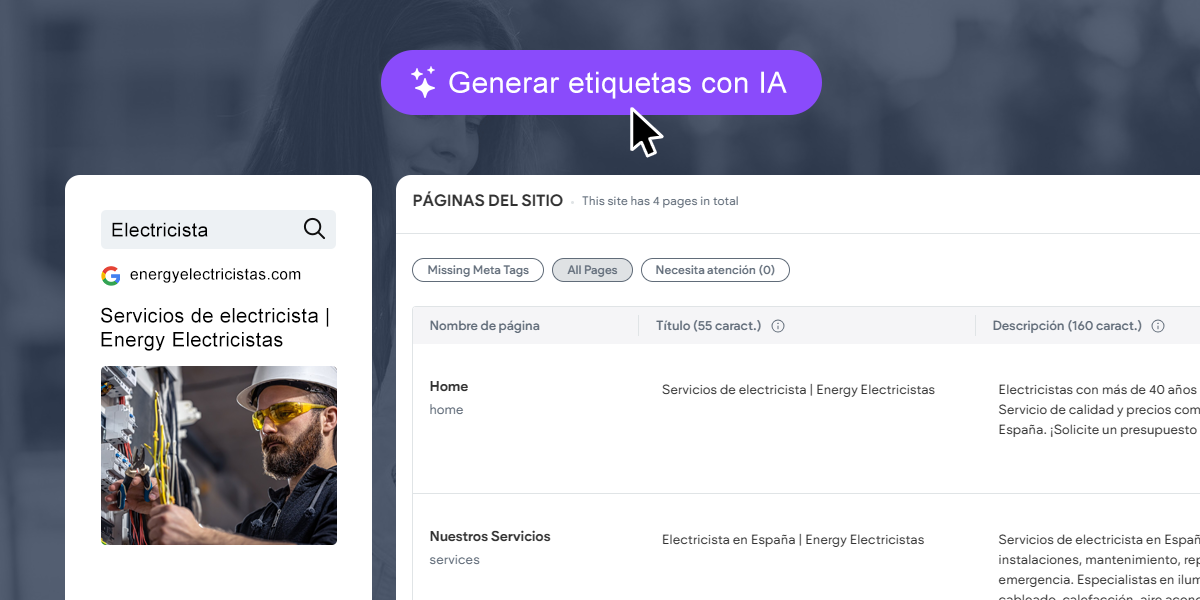Click the info icon next to Título (55 caract.)
Viewport: 1200px width, 600px height.
point(778,326)
